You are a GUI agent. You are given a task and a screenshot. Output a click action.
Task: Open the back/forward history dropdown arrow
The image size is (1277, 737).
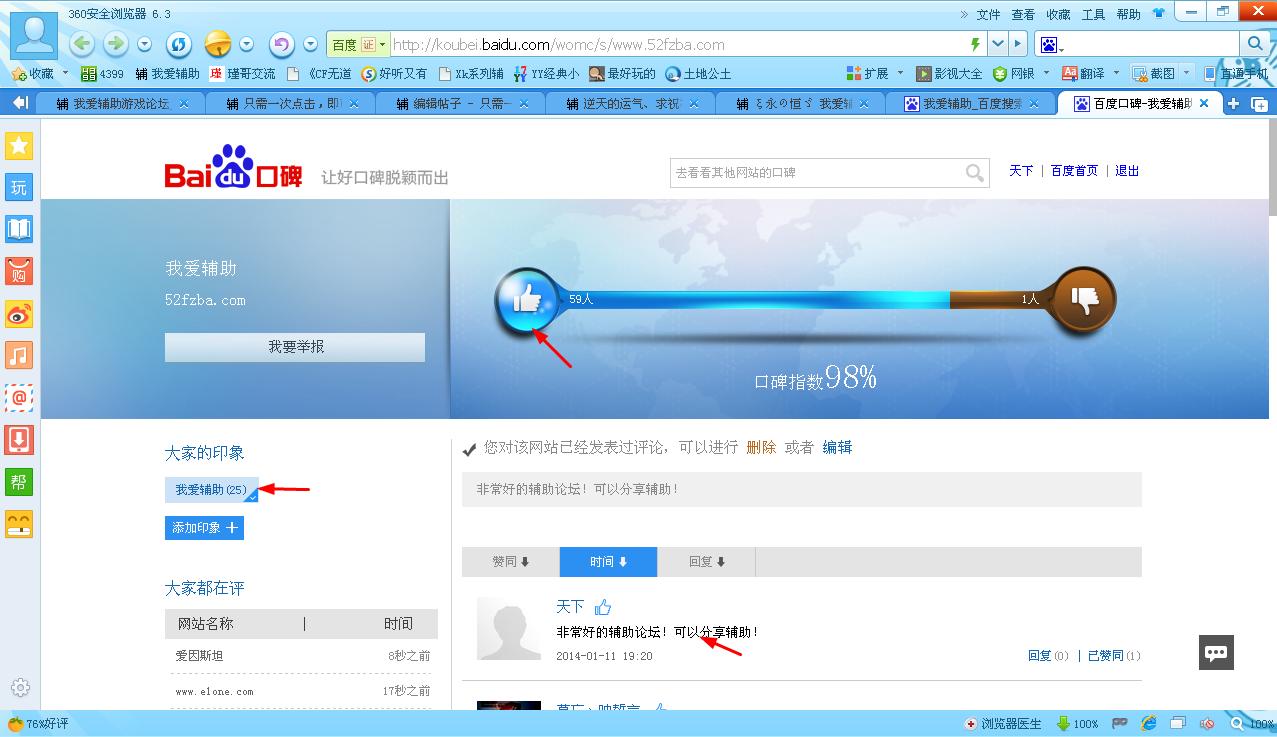click(145, 44)
